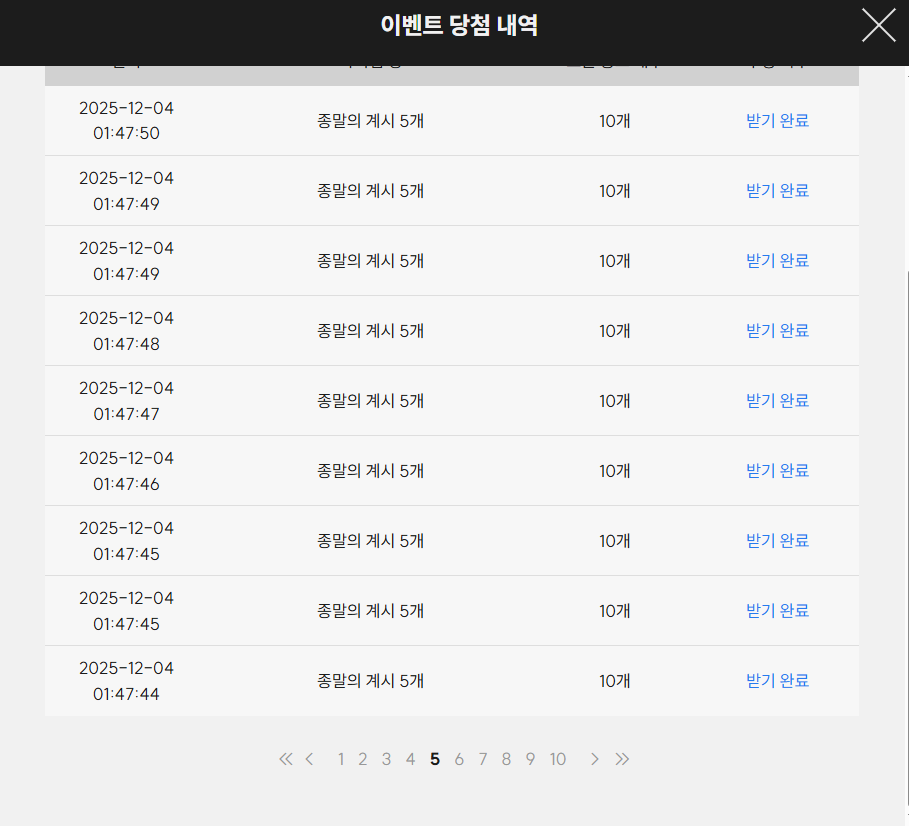Open page 6 in pagination
This screenshot has width=909, height=826.
click(x=459, y=759)
